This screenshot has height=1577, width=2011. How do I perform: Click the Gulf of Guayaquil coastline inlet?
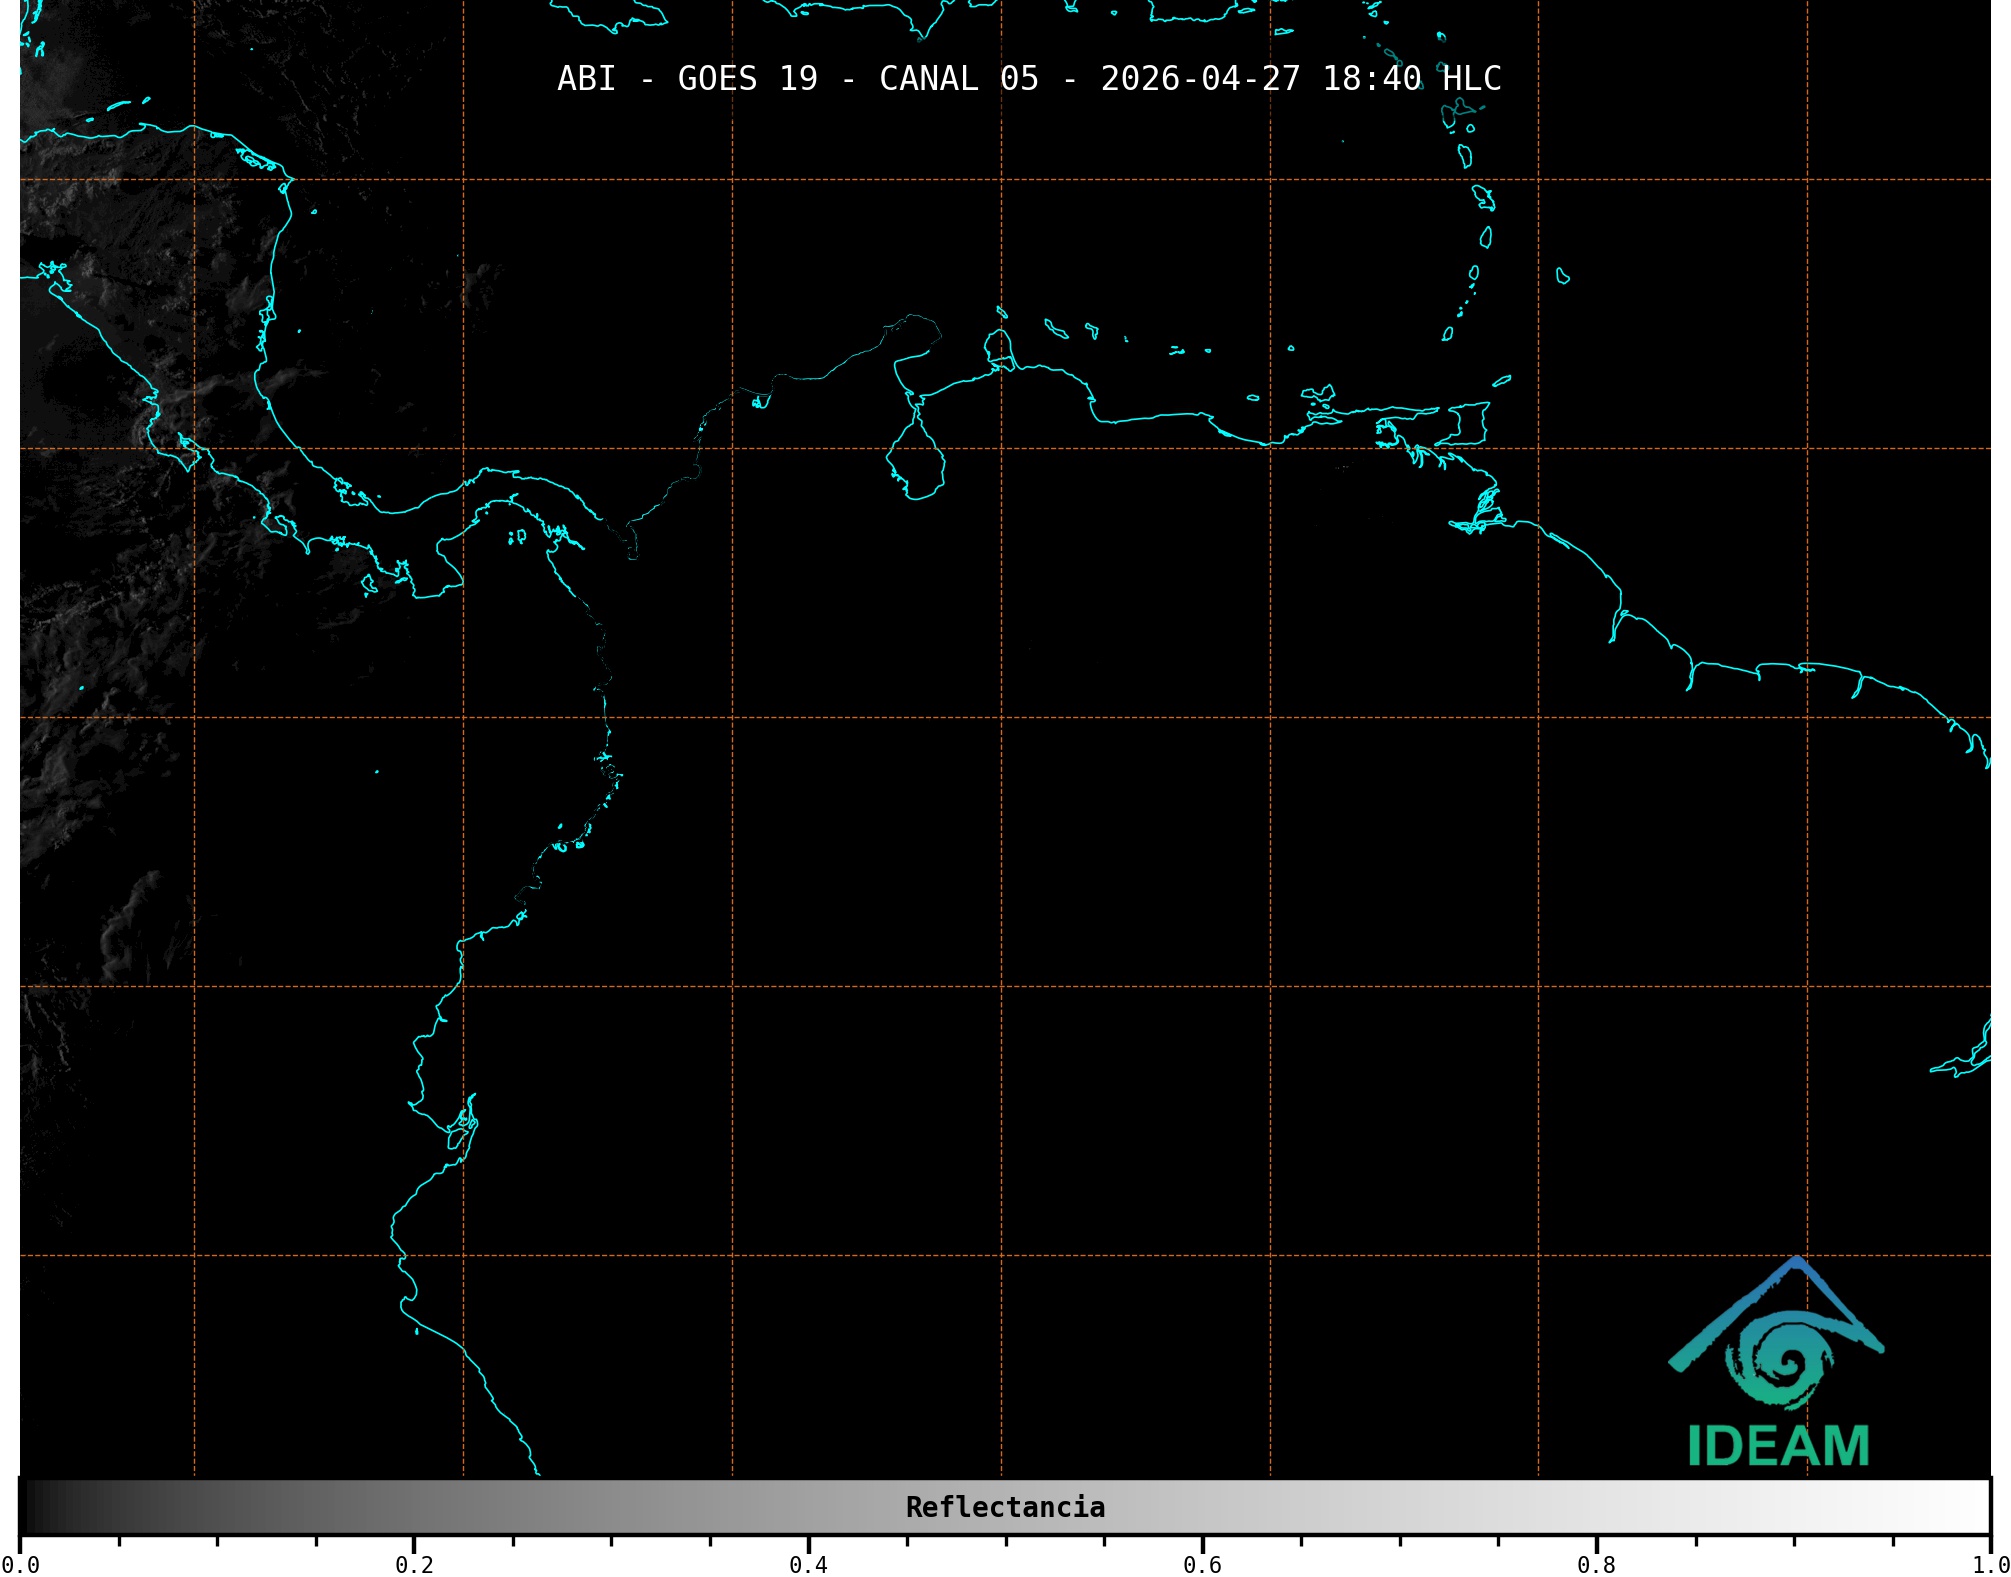(x=462, y=1128)
